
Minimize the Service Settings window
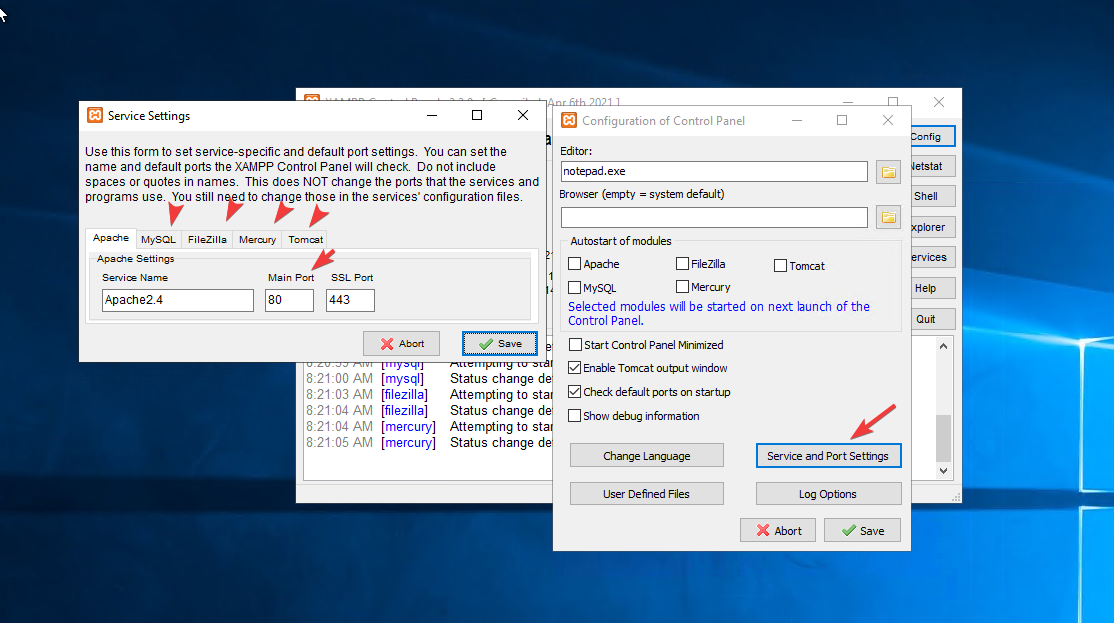(x=432, y=115)
